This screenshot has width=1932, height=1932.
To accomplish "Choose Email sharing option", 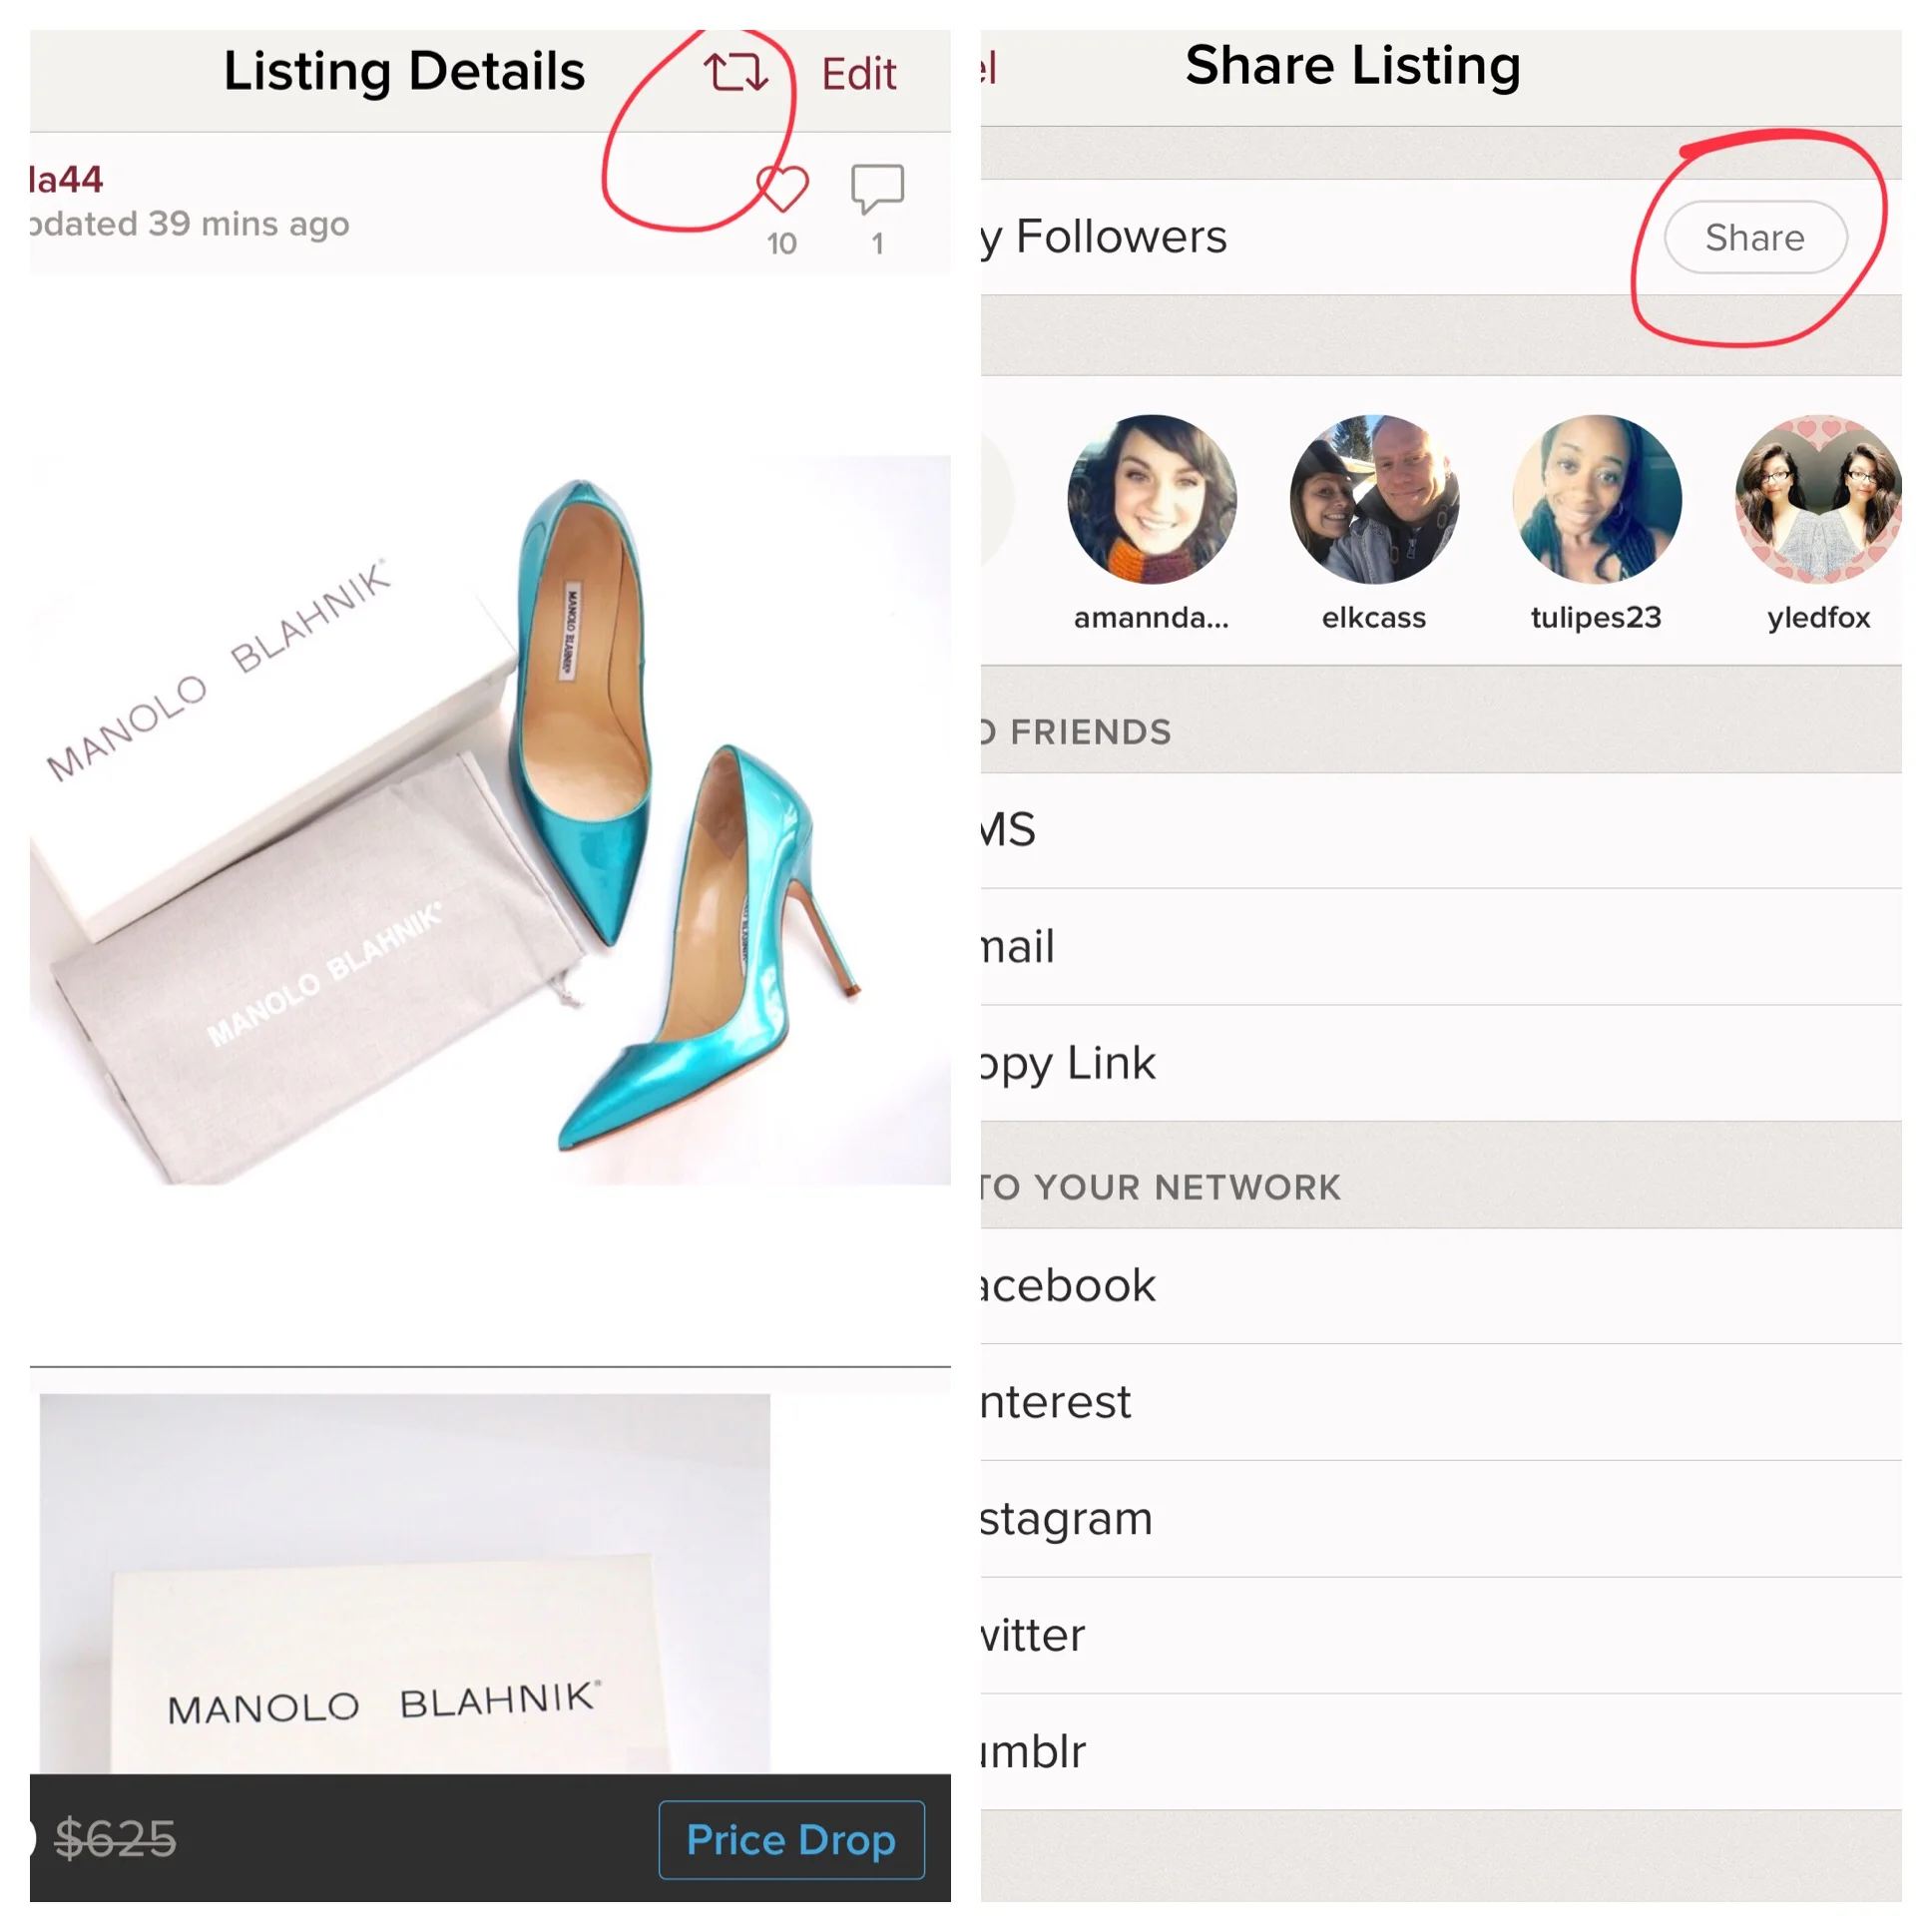I will [1441, 947].
